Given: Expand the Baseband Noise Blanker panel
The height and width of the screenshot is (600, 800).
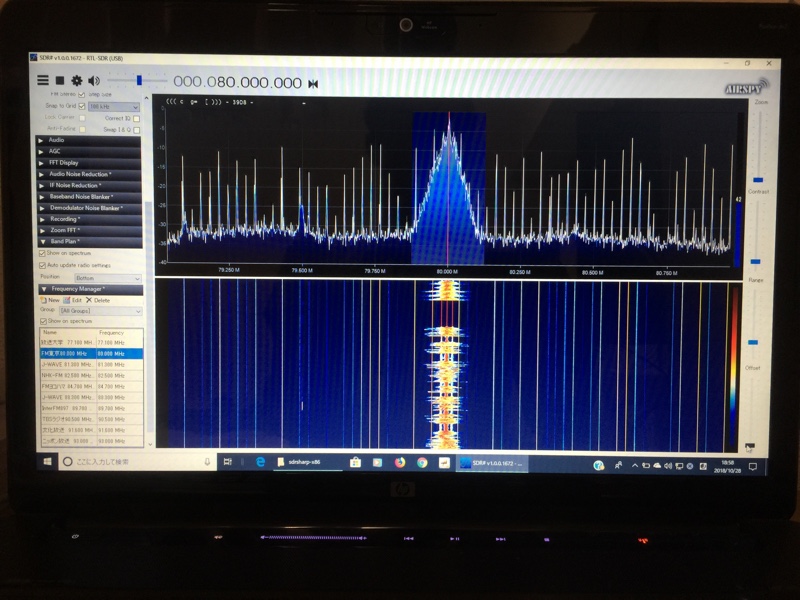Looking at the screenshot, I should (x=89, y=196).
